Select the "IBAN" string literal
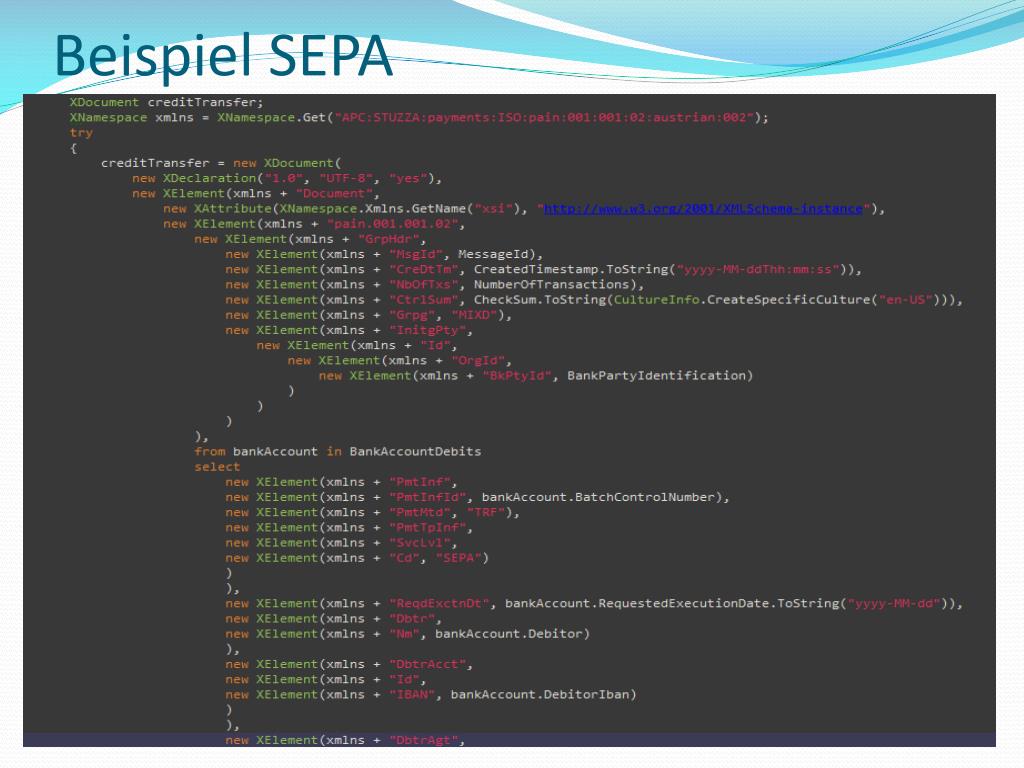Viewport: 1024px width, 768px height. click(412, 695)
